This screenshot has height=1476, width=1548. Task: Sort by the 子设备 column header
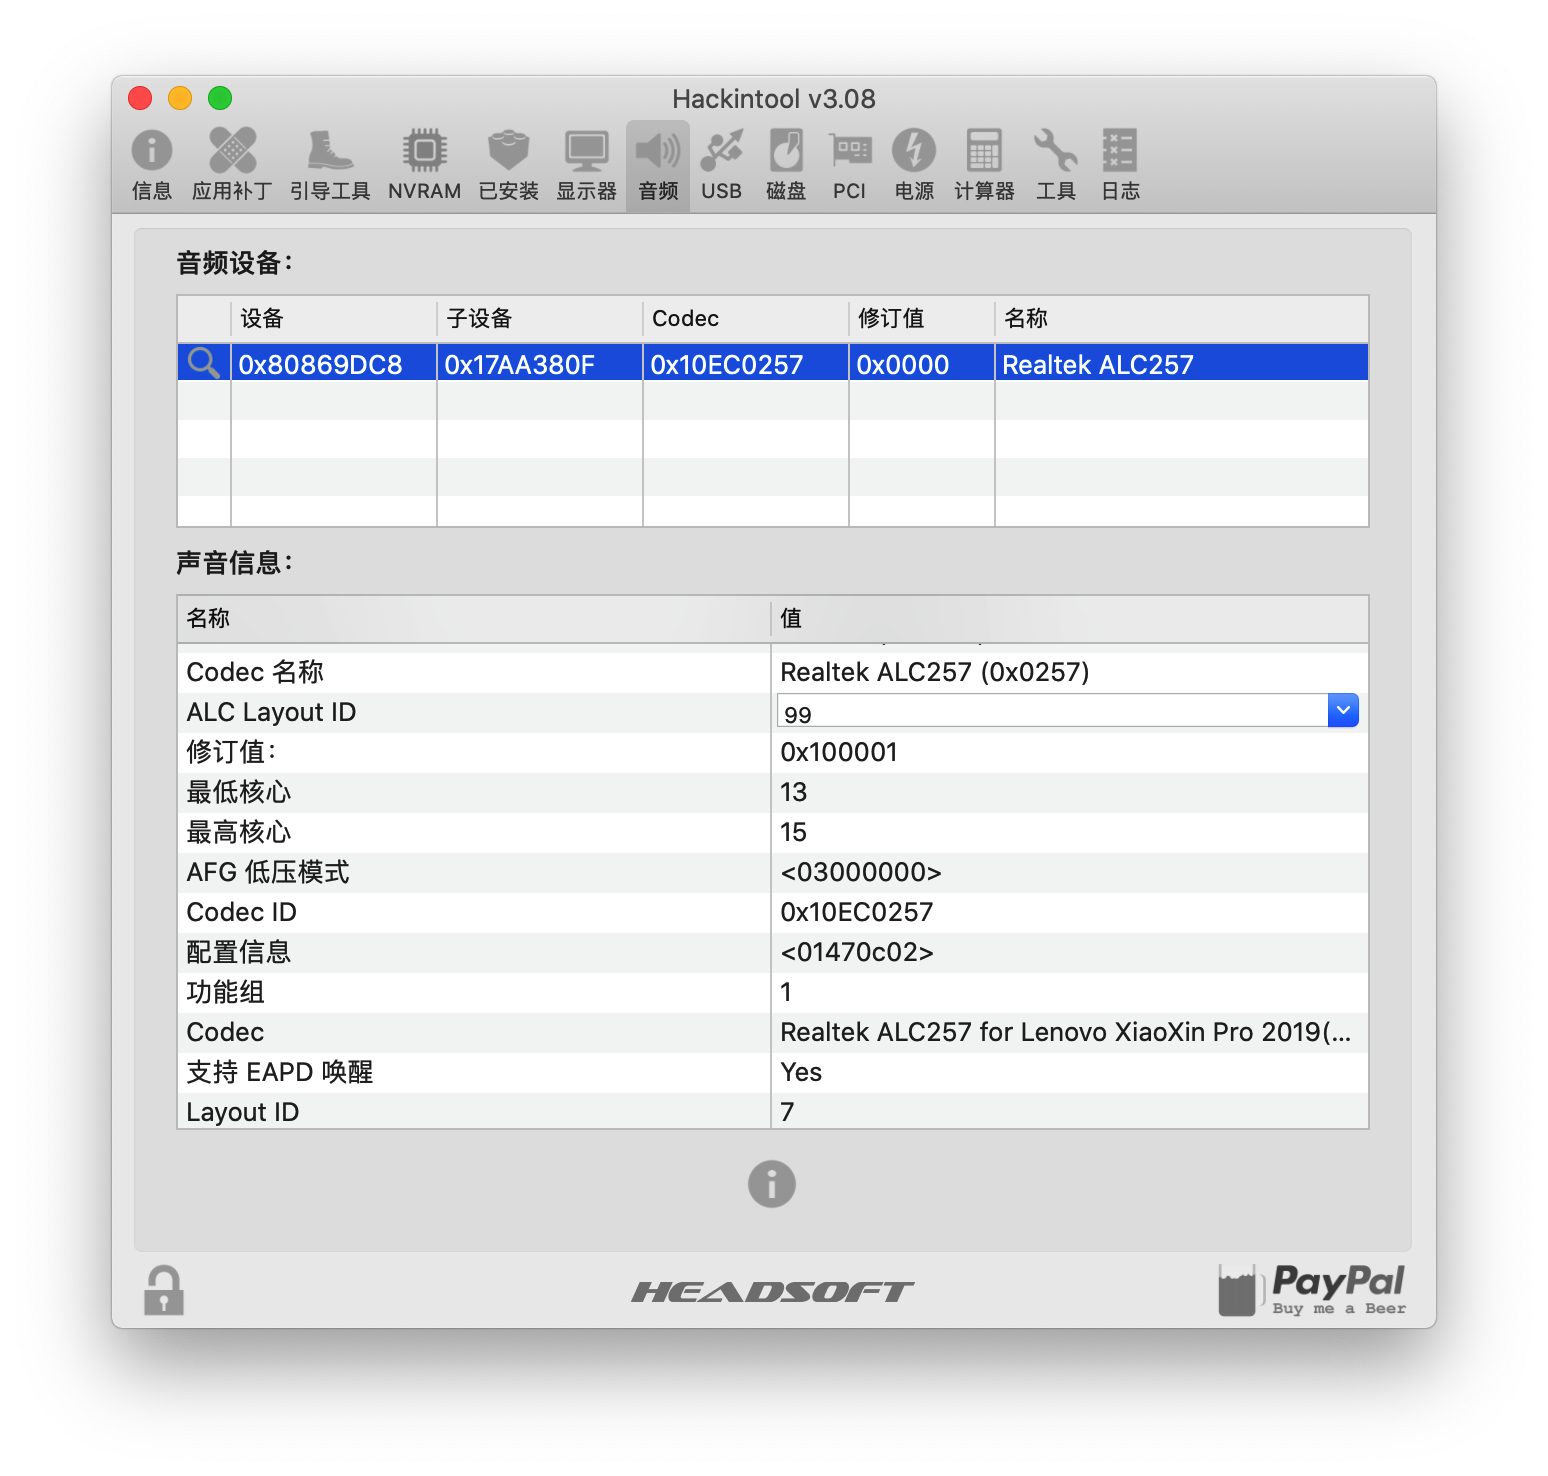[x=540, y=319]
